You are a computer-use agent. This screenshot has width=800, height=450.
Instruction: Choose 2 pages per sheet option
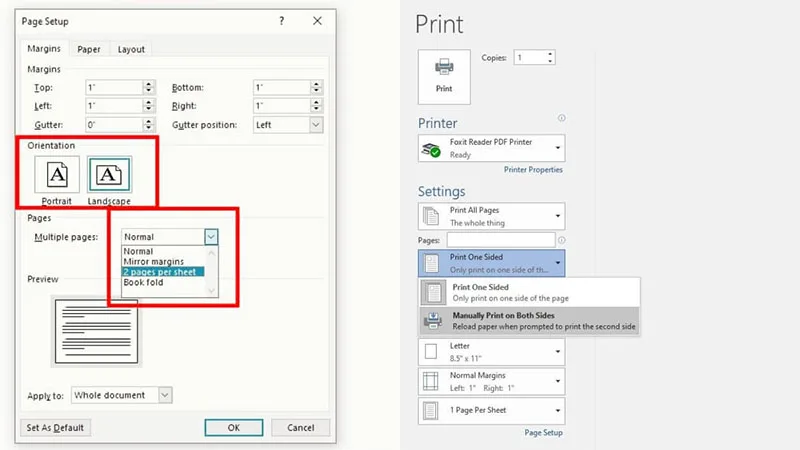point(163,272)
